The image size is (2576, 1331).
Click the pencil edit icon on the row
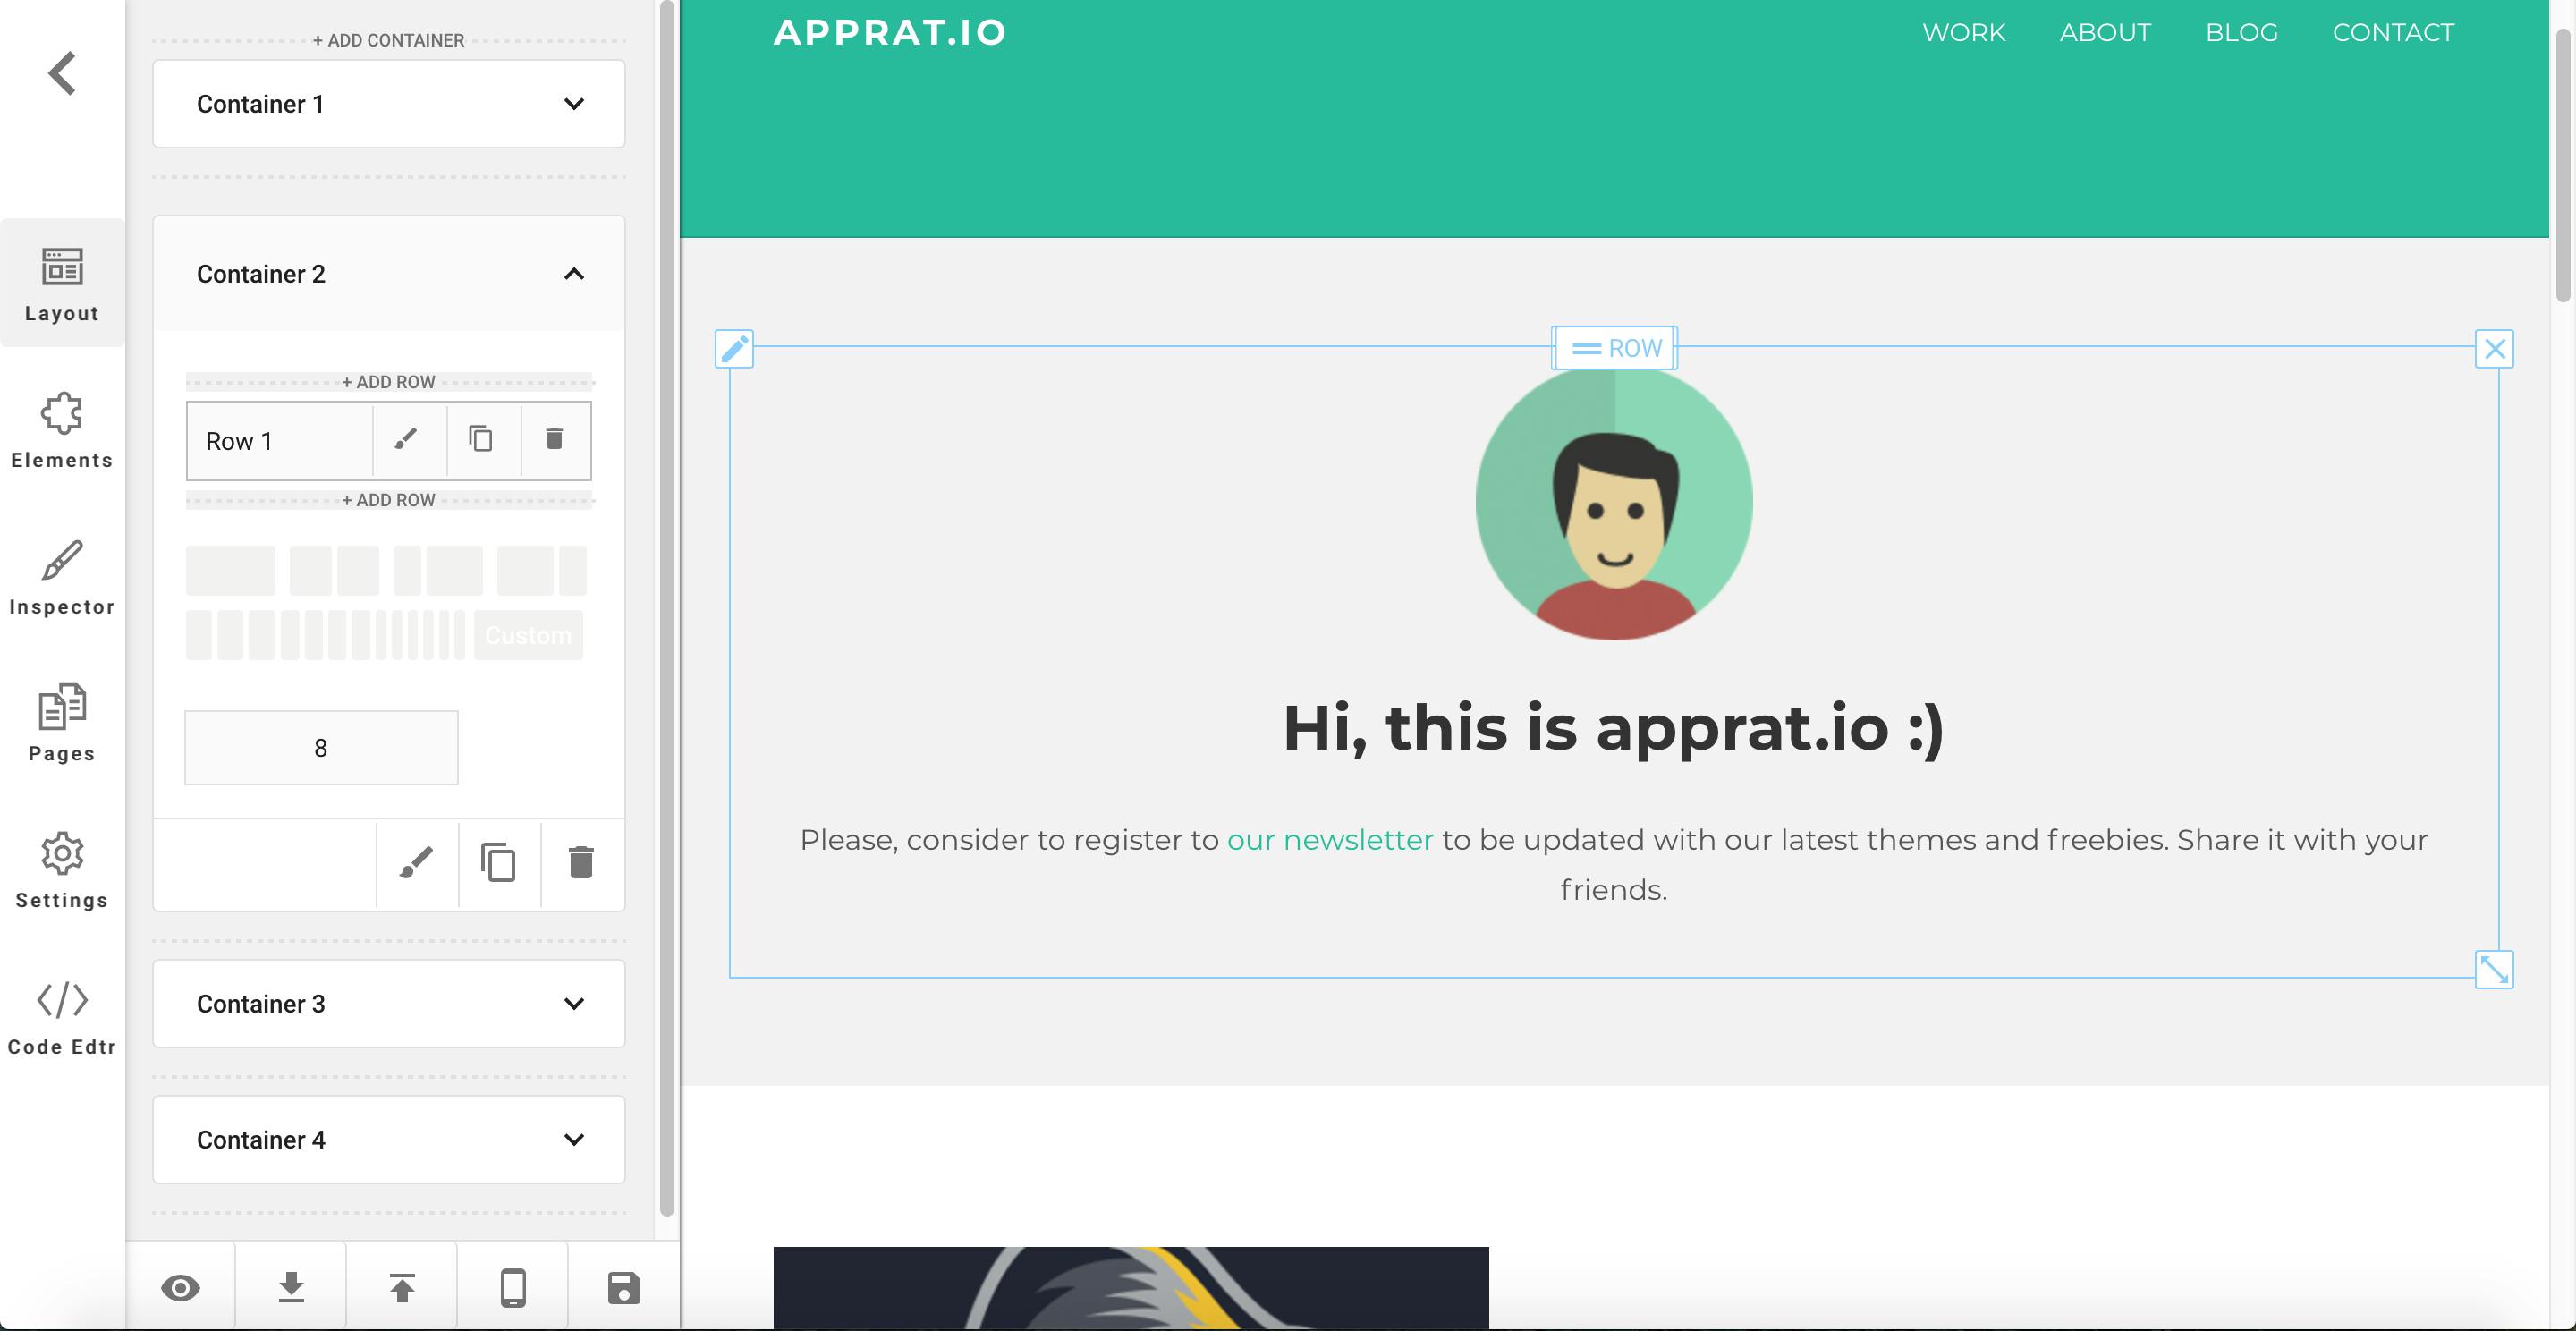734,349
